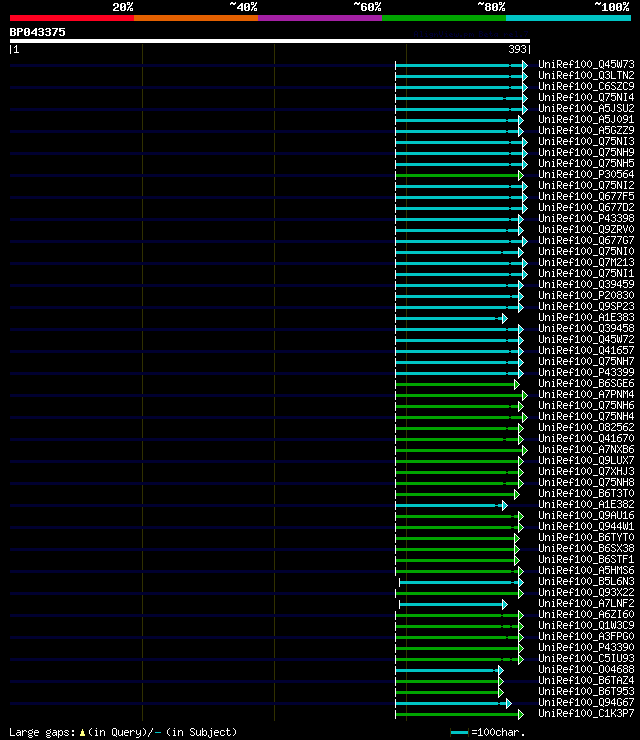640x740 pixels.
Task: Select the UniRef100_A7LNF2 label
Action: [586, 604]
